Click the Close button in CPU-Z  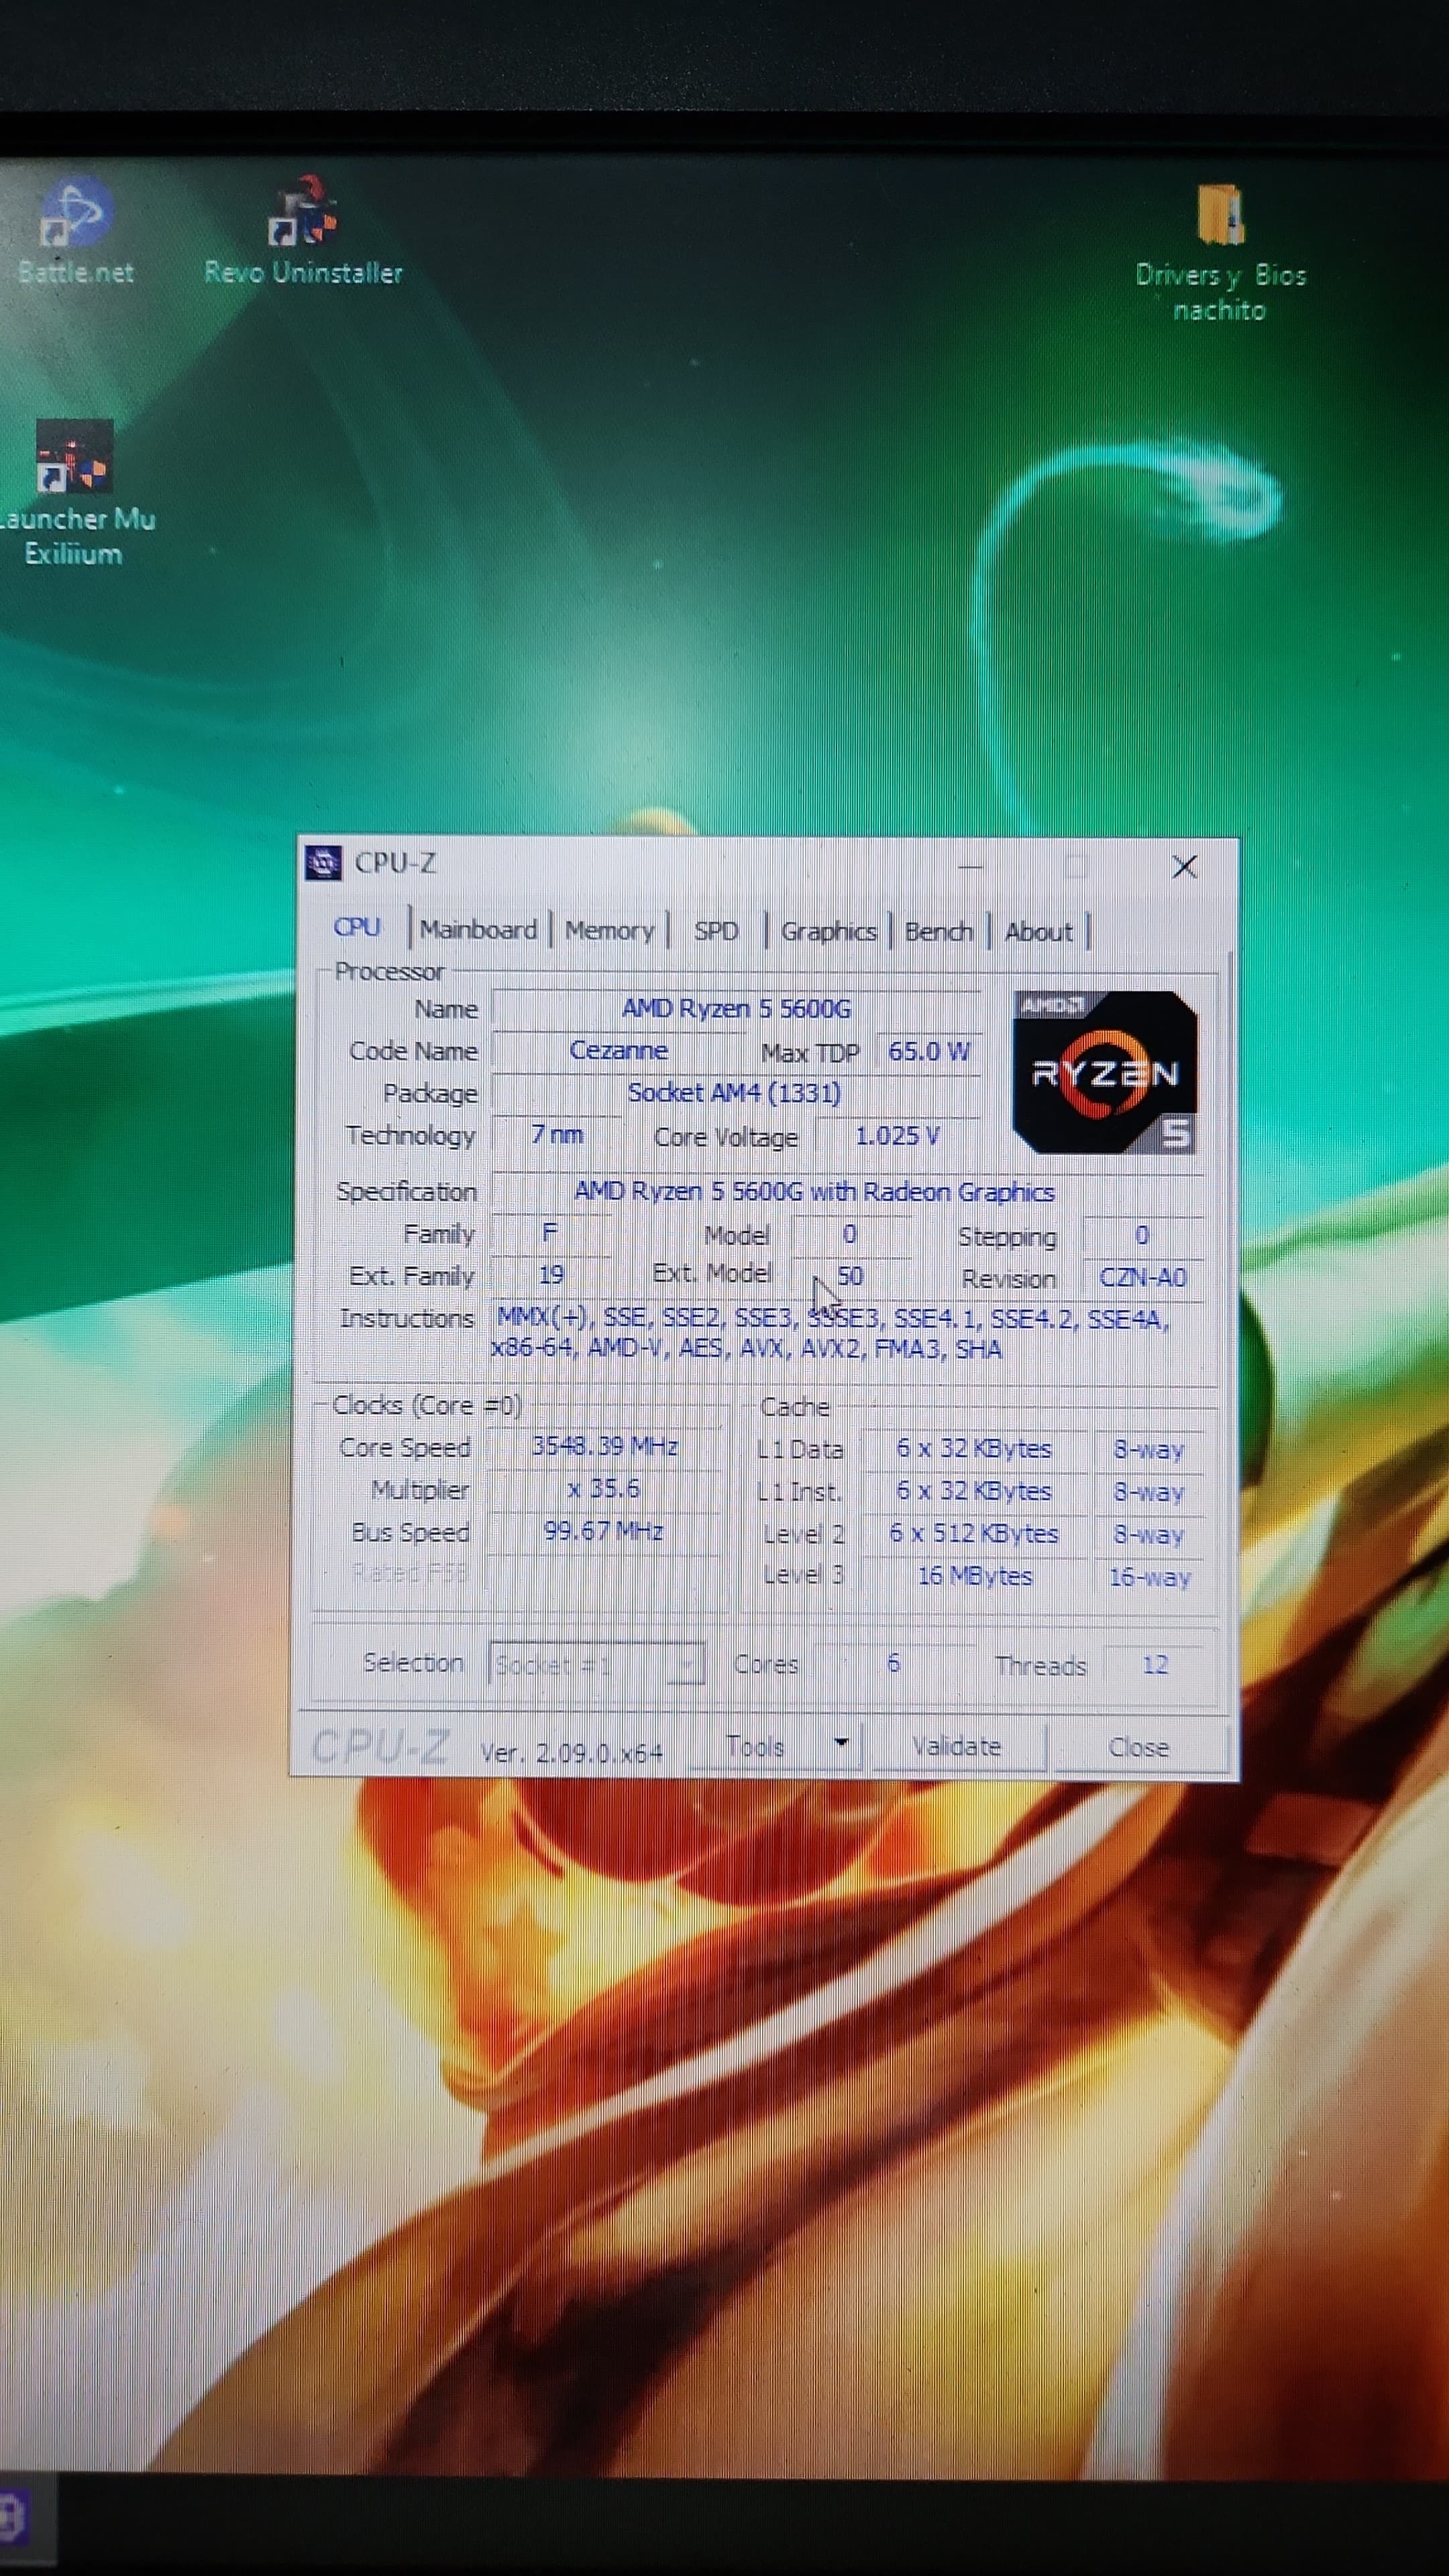tap(1139, 1747)
